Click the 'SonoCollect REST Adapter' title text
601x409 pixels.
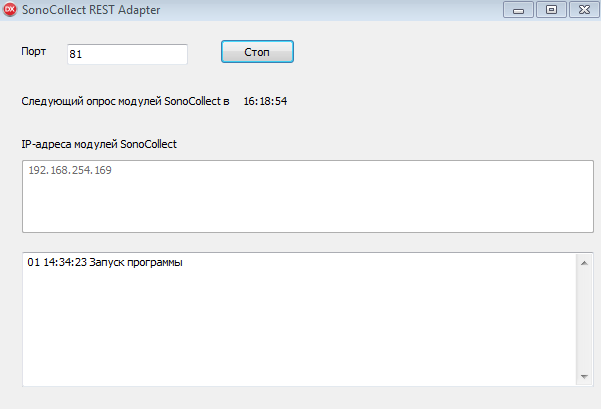coord(91,10)
